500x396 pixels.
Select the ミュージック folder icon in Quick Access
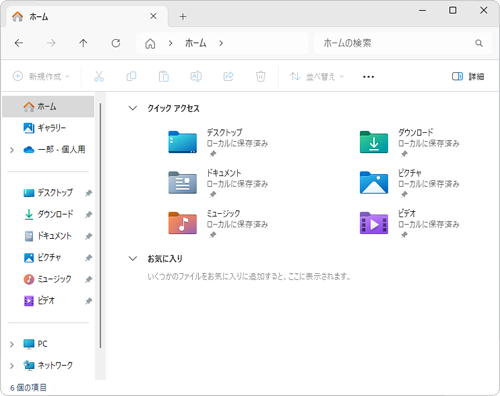click(x=182, y=223)
